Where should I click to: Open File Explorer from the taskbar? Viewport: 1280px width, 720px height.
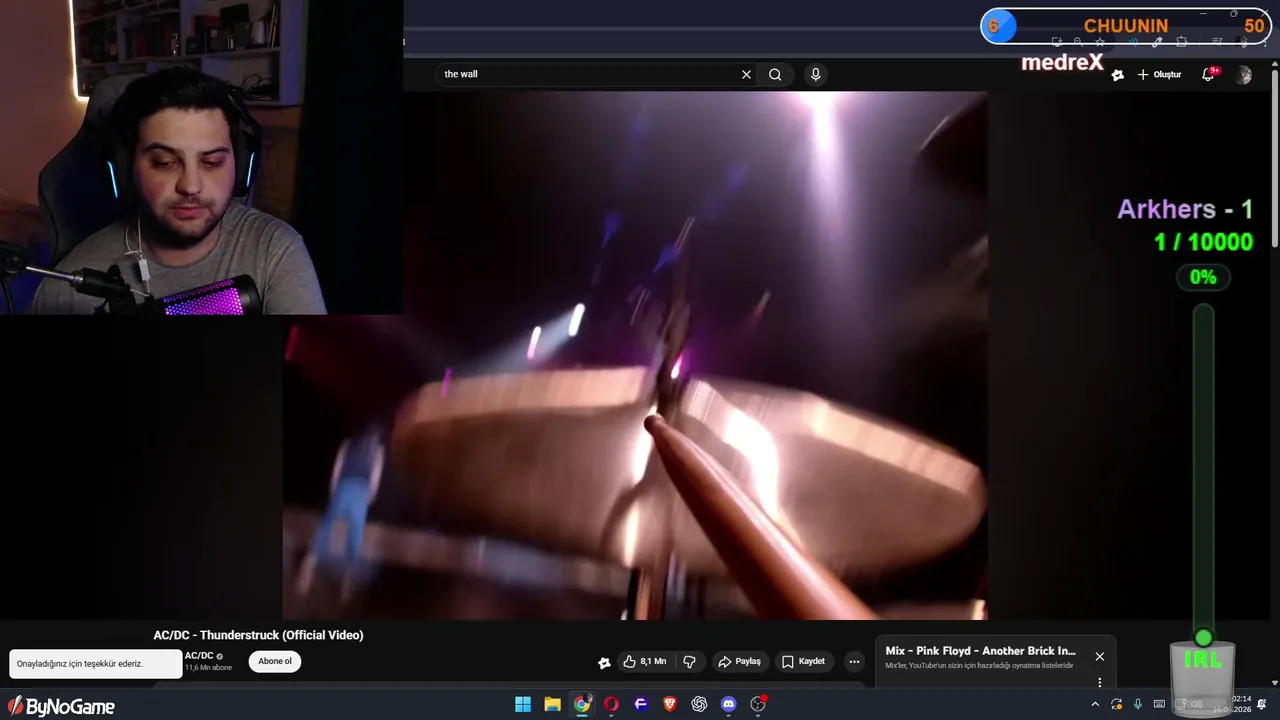pos(552,704)
